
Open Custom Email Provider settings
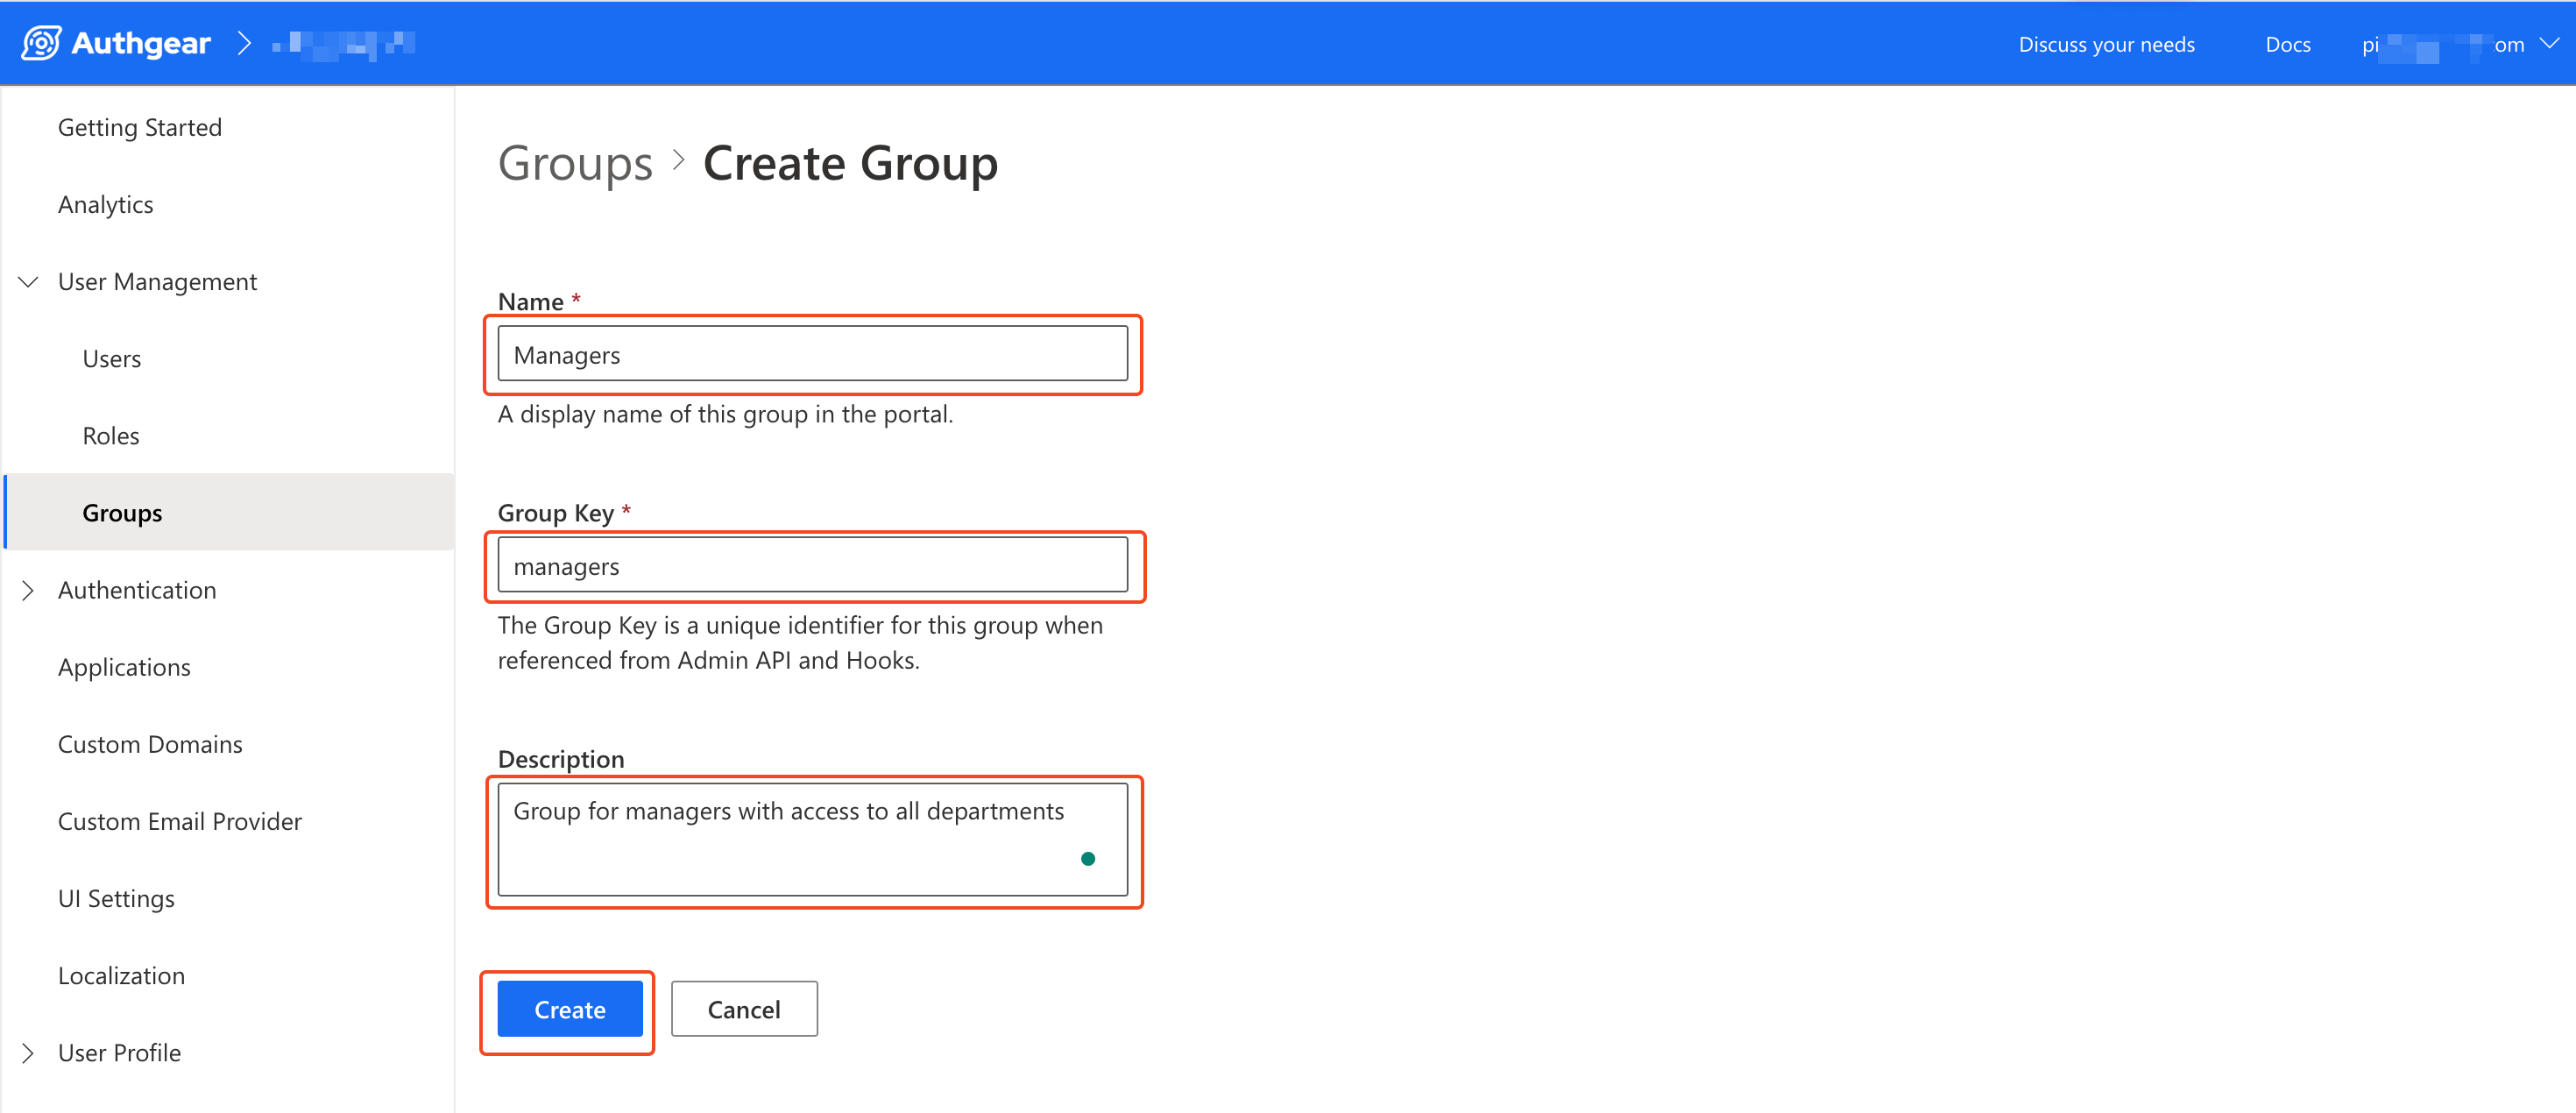click(x=179, y=820)
